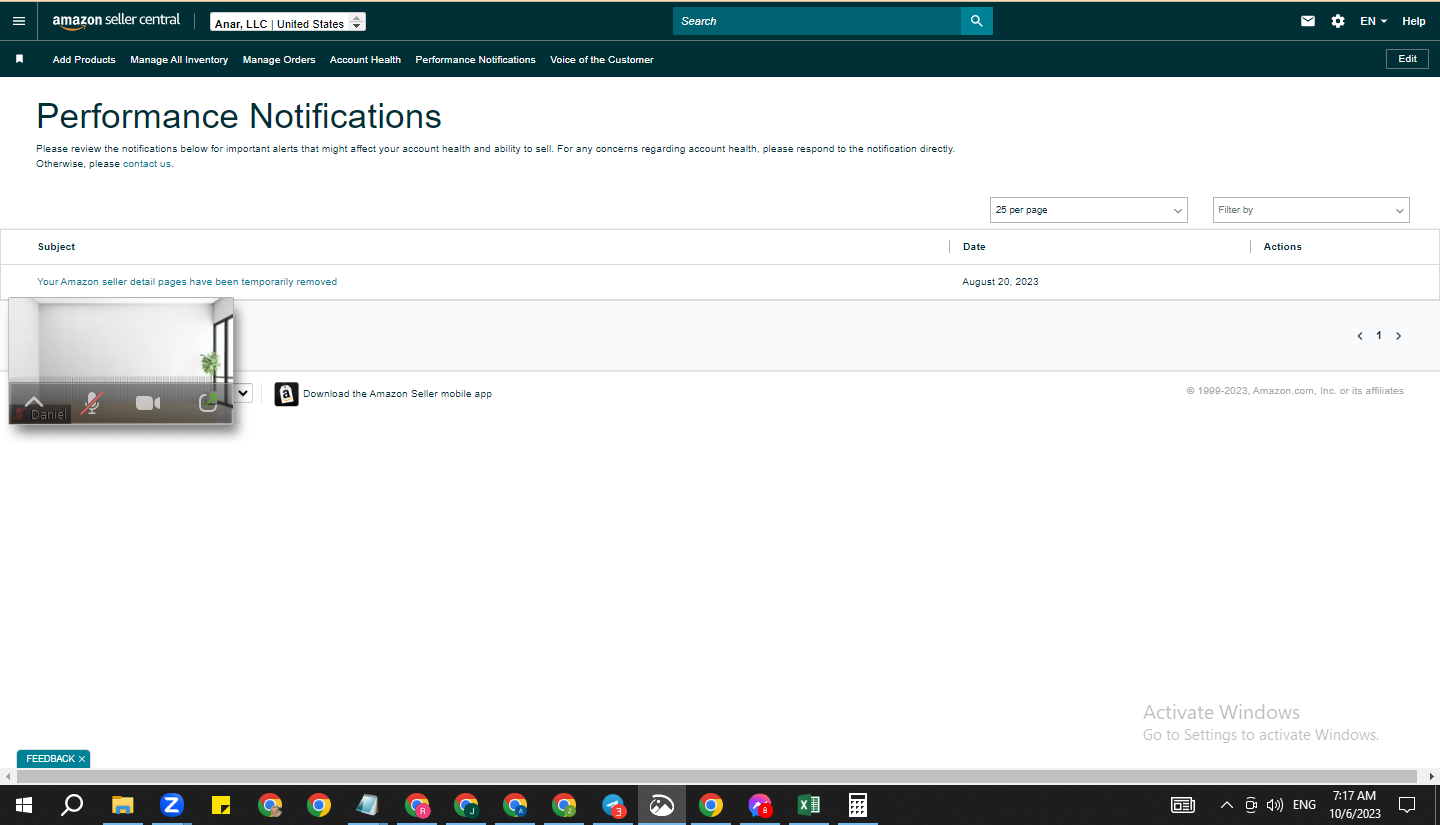Open News and interests in the taskbar

tap(1183, 805)
